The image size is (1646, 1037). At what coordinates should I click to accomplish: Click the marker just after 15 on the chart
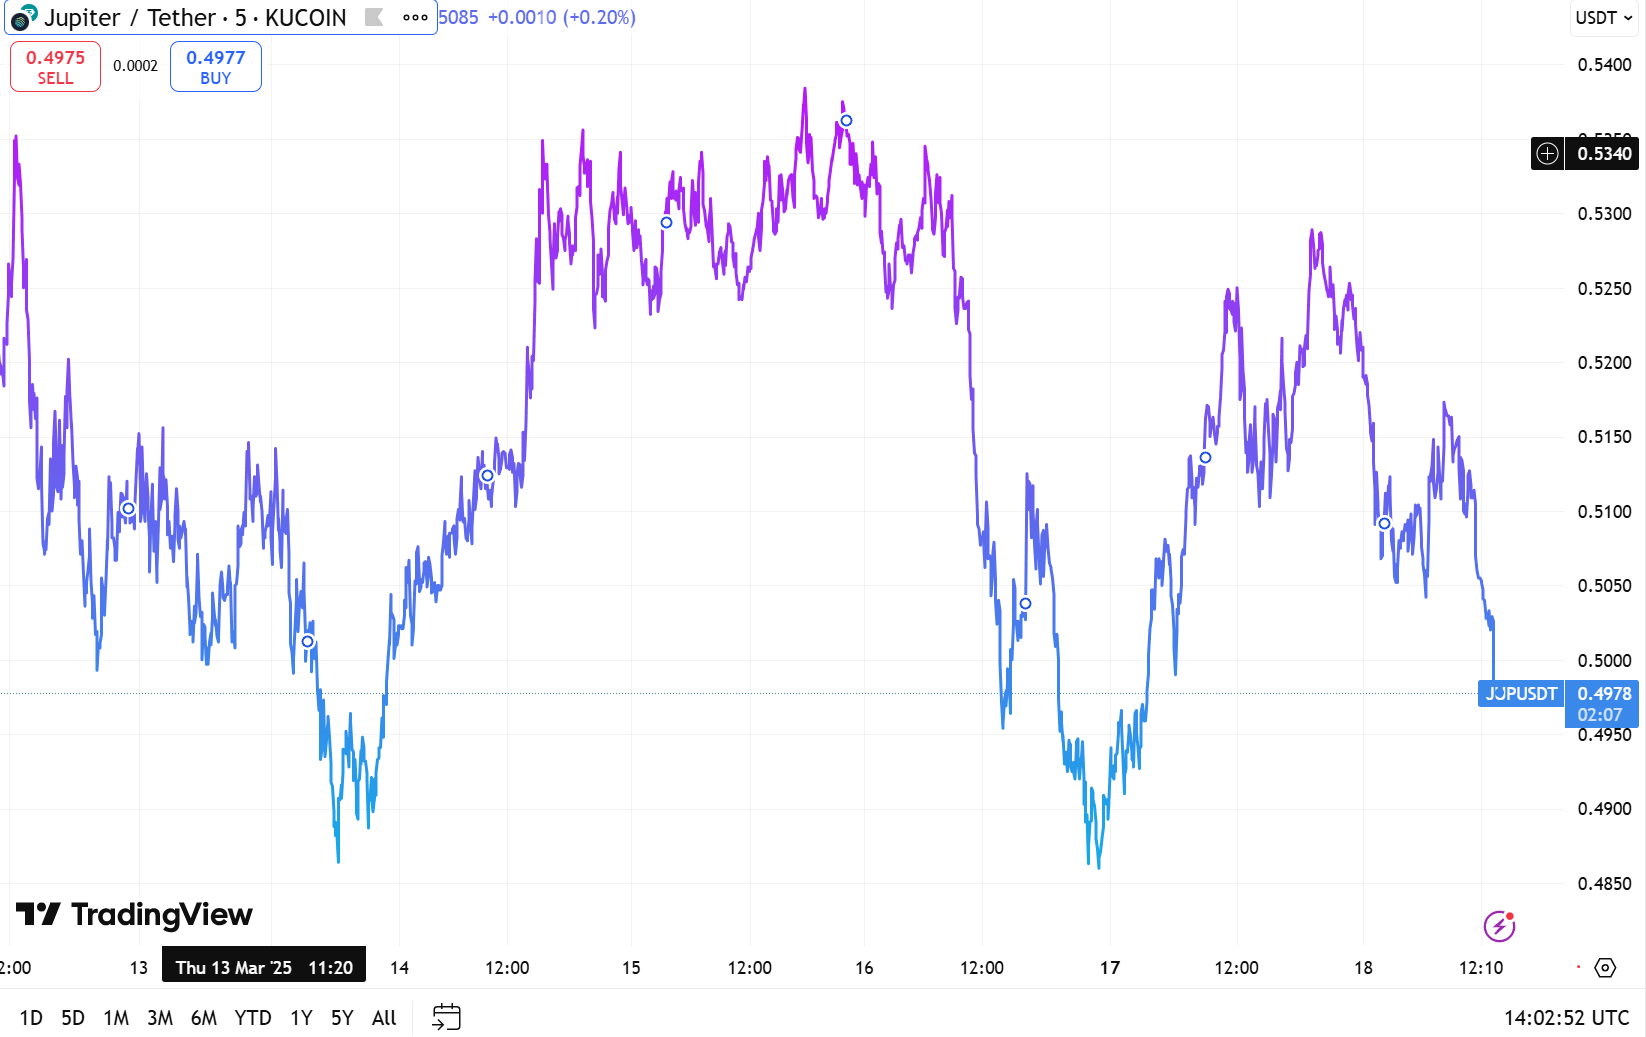(666, 222)
